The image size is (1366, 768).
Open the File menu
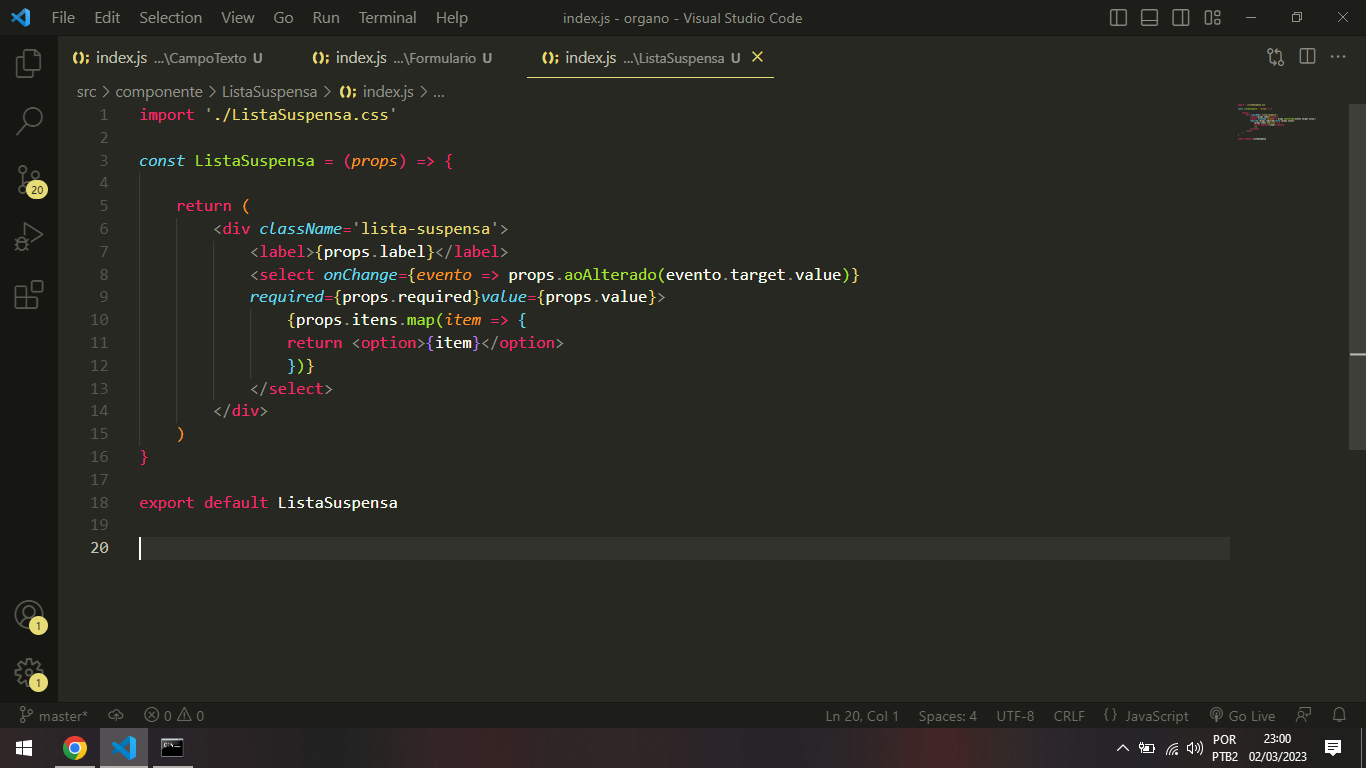pyautogui.click(x=63, y=18)
